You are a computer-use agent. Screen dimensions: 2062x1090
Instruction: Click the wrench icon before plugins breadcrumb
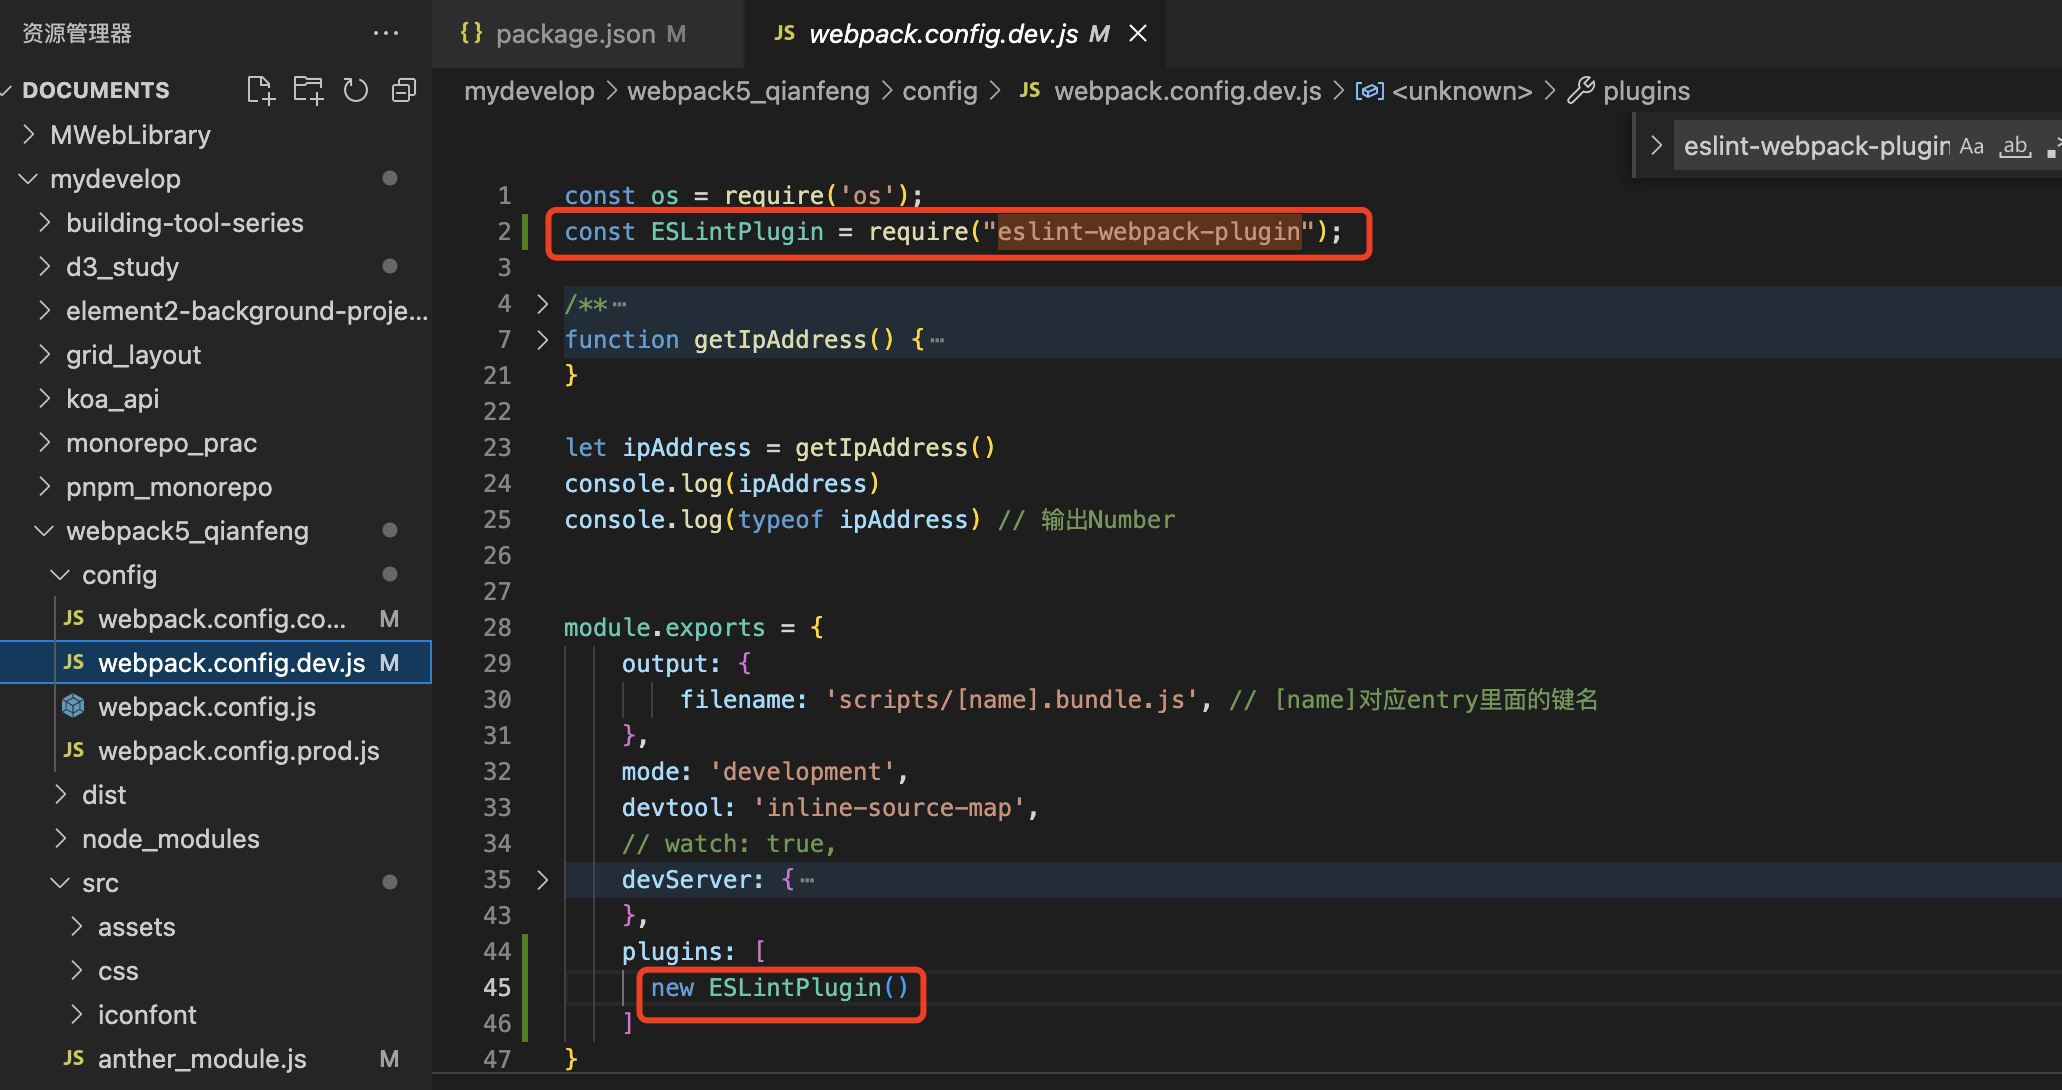pos(1581,91)
